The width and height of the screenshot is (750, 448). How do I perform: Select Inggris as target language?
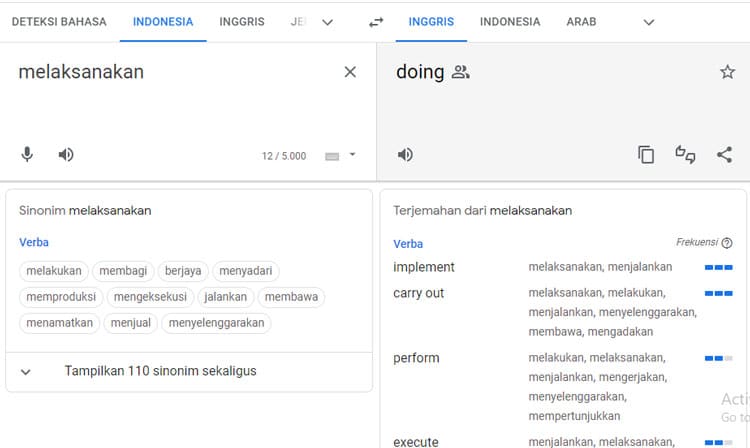pyautogui.click(x=431, y=22)
